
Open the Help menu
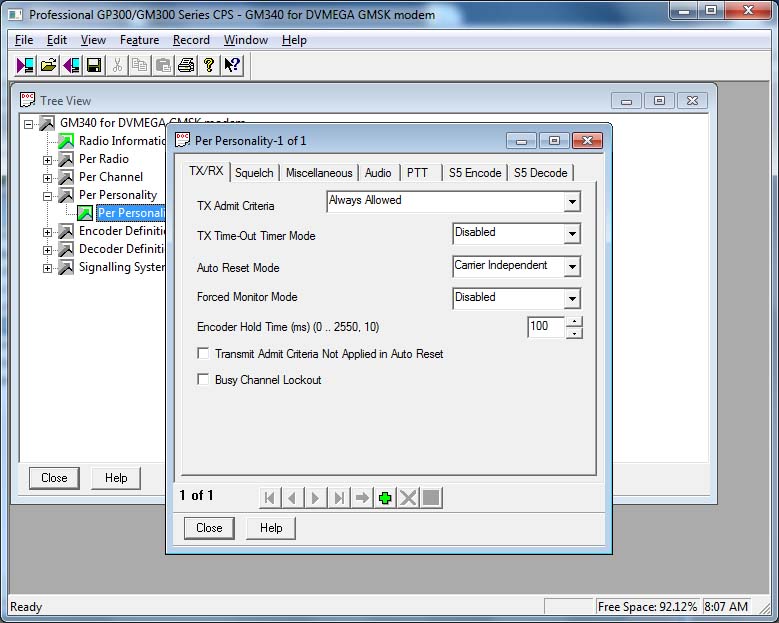coord(294,40)
